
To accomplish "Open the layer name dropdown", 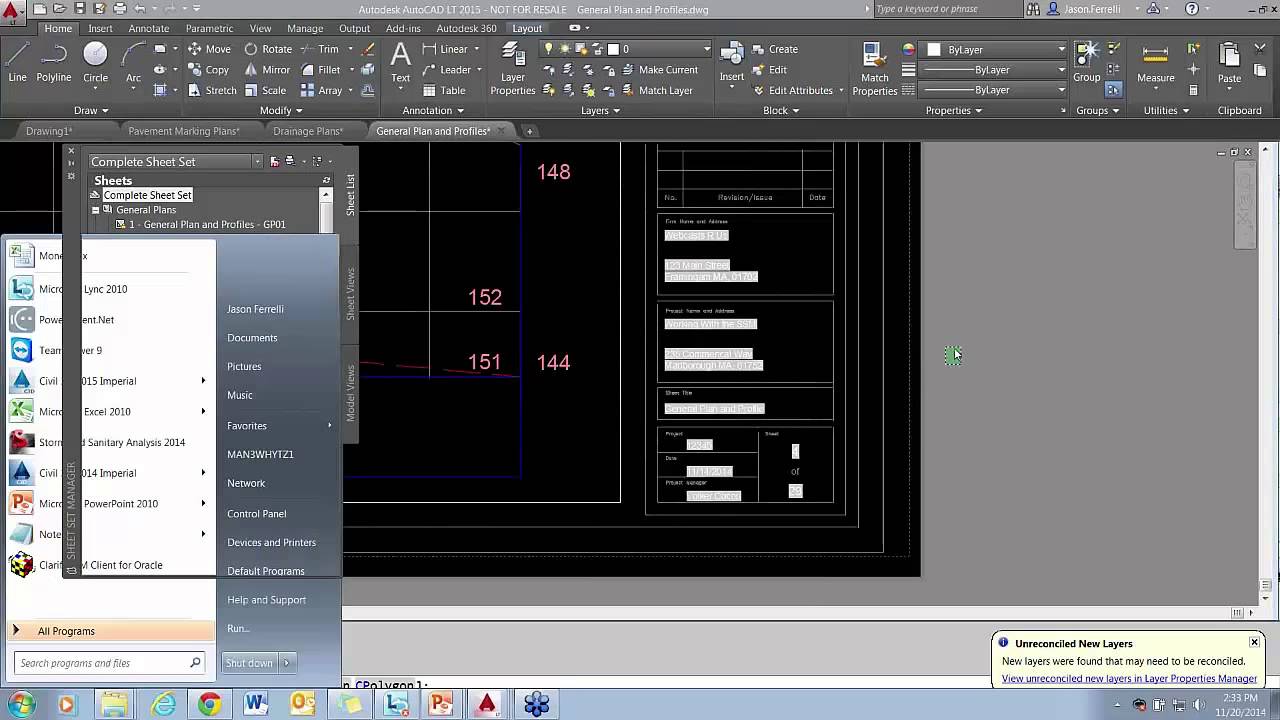I will pyautogui.click(x=707, y=49).
